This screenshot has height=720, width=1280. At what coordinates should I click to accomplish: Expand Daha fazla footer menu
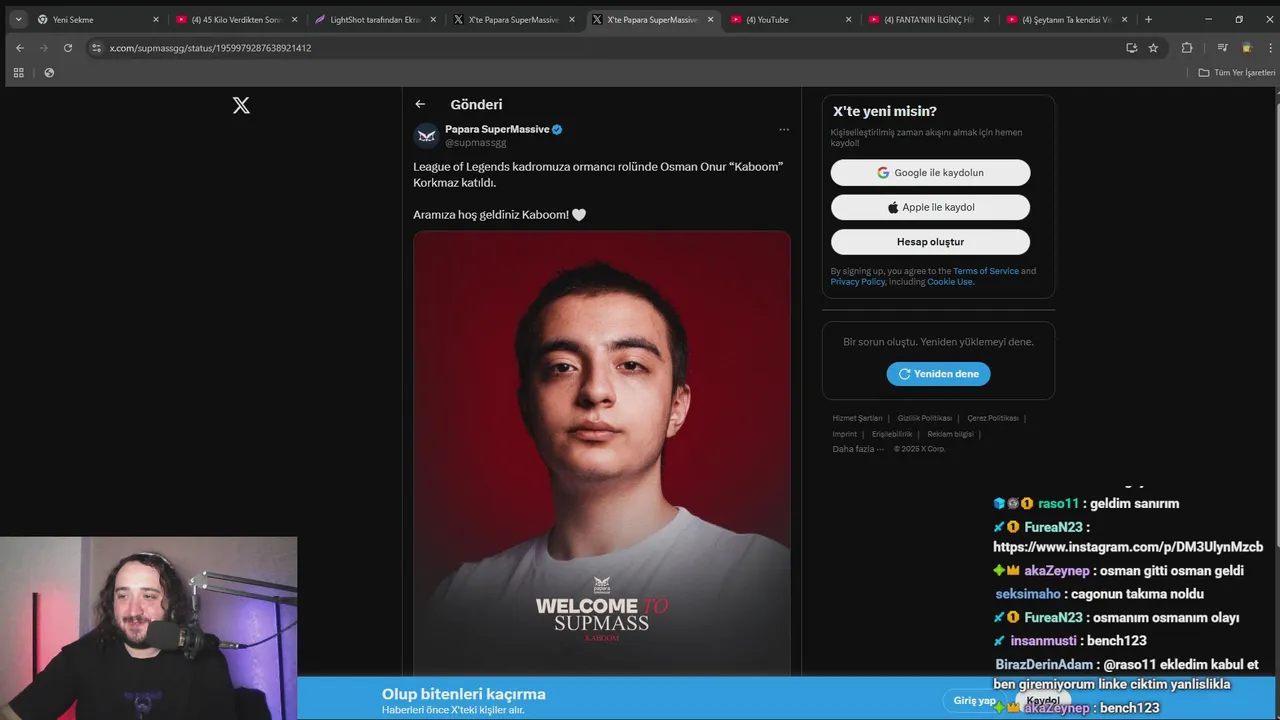858,449
